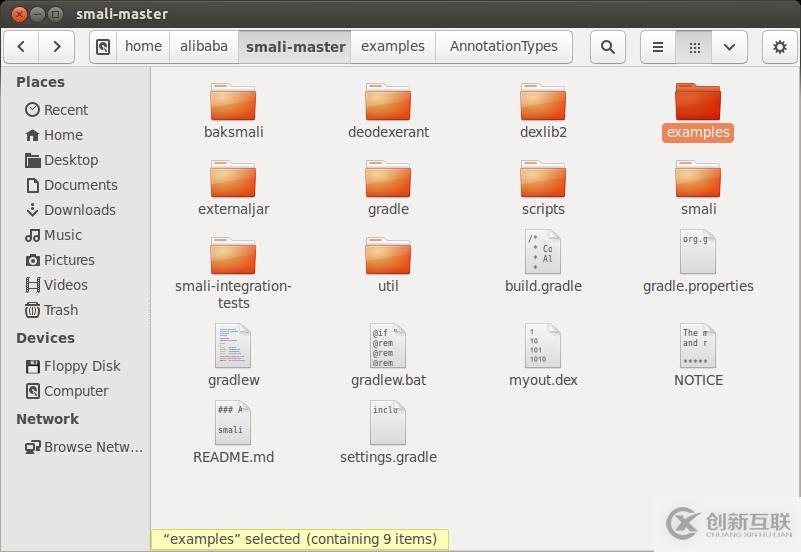Select the smali-integration-tests folder icon

click(x=233, y=256)
